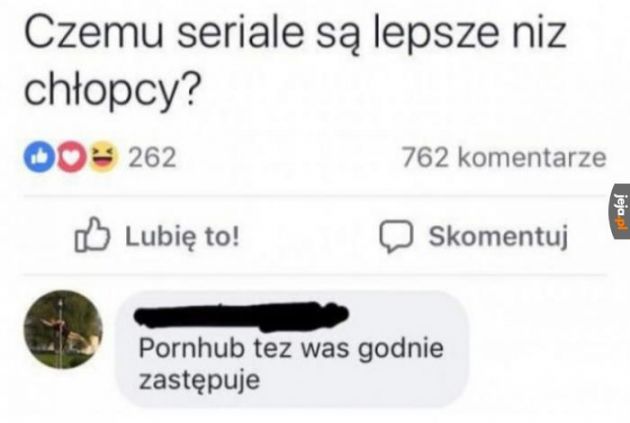Click the number 762 in comments count
This screenshot has width=630, height=423.
pos(425,157)
